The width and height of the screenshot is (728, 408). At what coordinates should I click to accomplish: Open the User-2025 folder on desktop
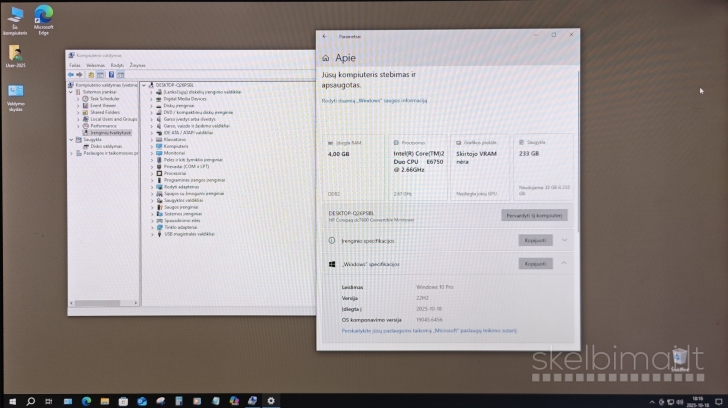pyautogui.click(x=16, y=54)
